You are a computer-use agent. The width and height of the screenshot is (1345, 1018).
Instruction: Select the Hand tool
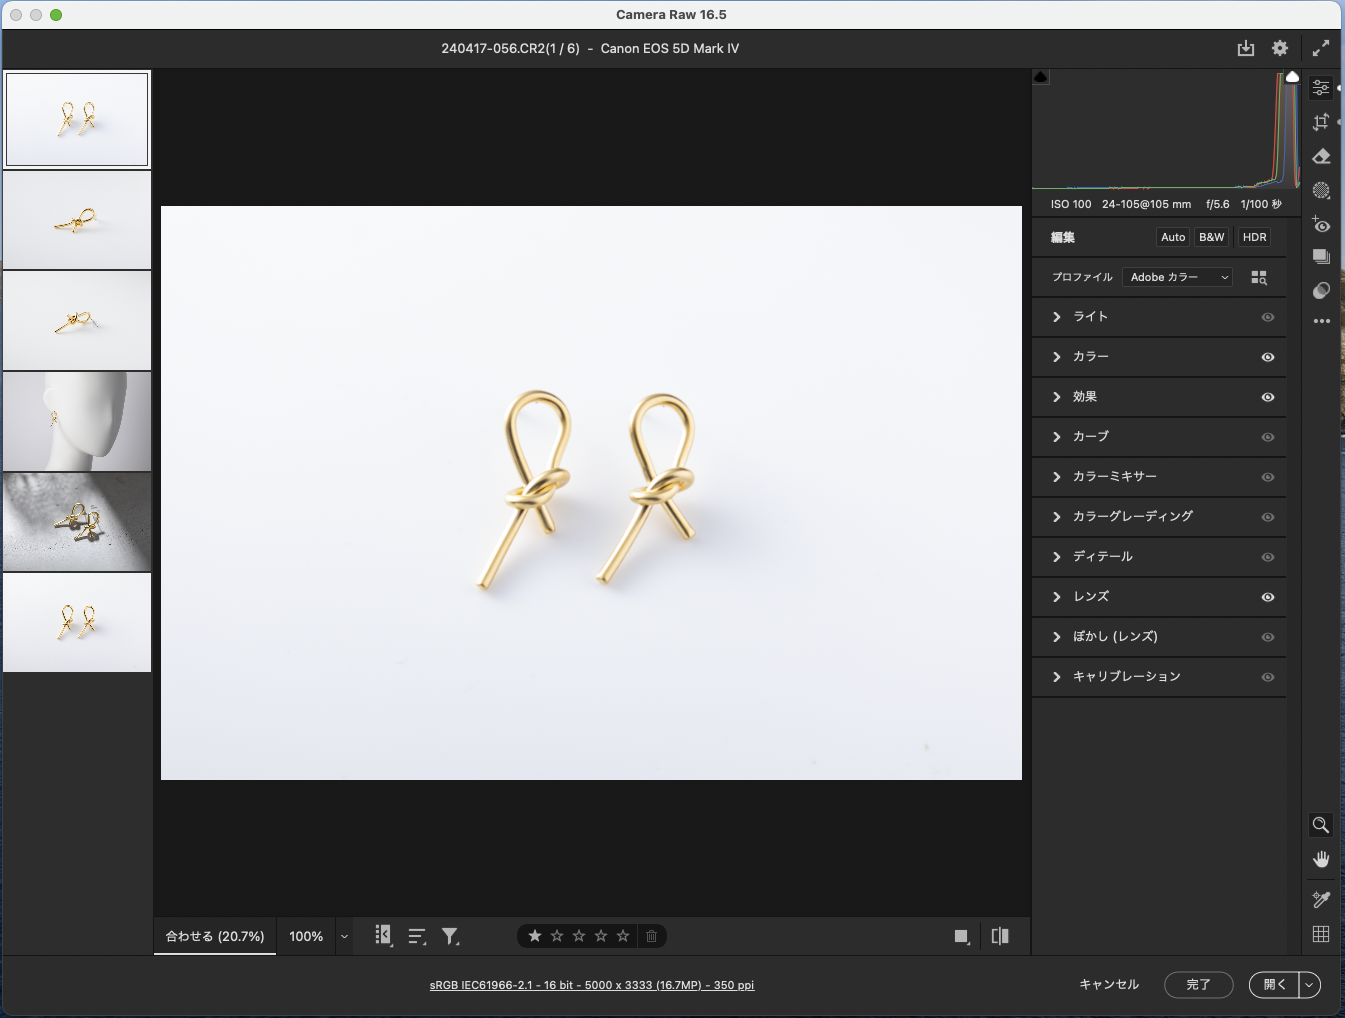tap(1321, 860)
